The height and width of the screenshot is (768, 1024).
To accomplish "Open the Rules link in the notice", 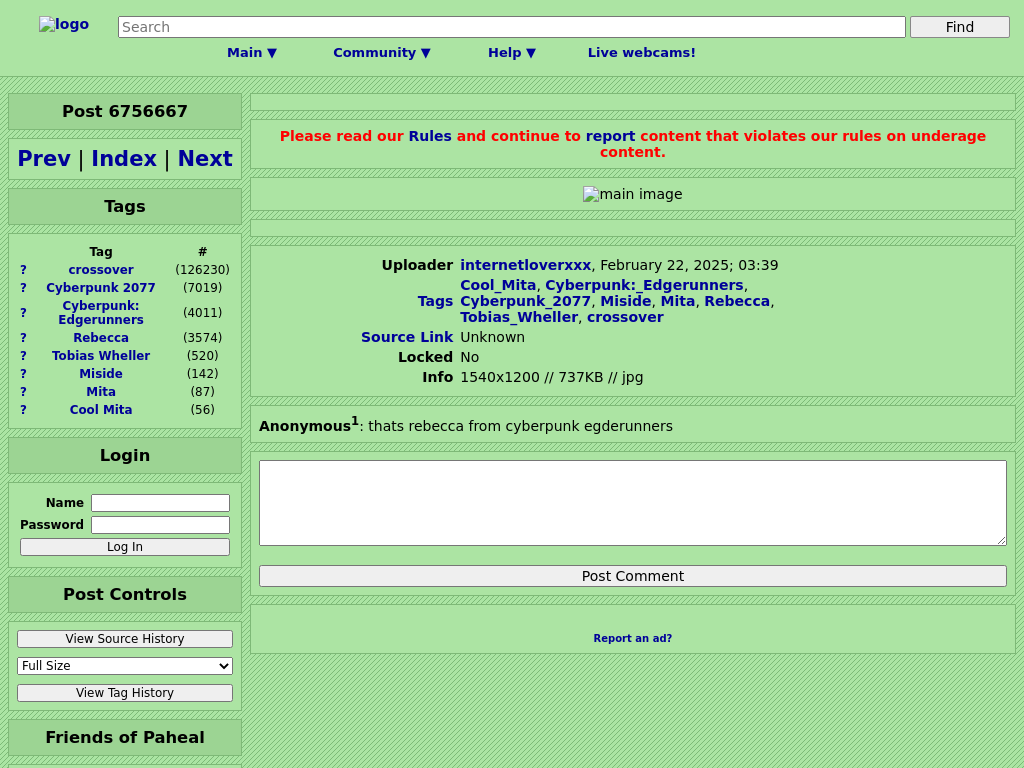I will click(429, 136).
